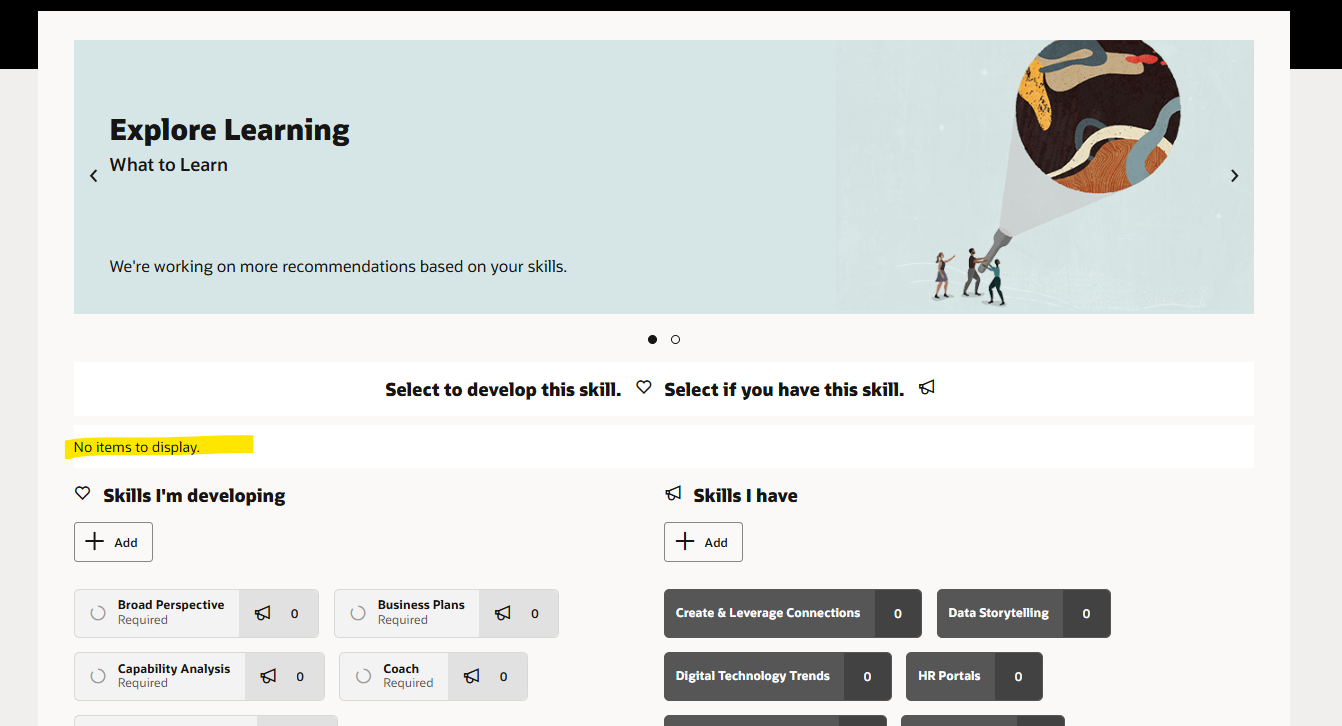This screenshot has width=1342, height=726.
Task: Open the Coach skill name
Action: 401,669
